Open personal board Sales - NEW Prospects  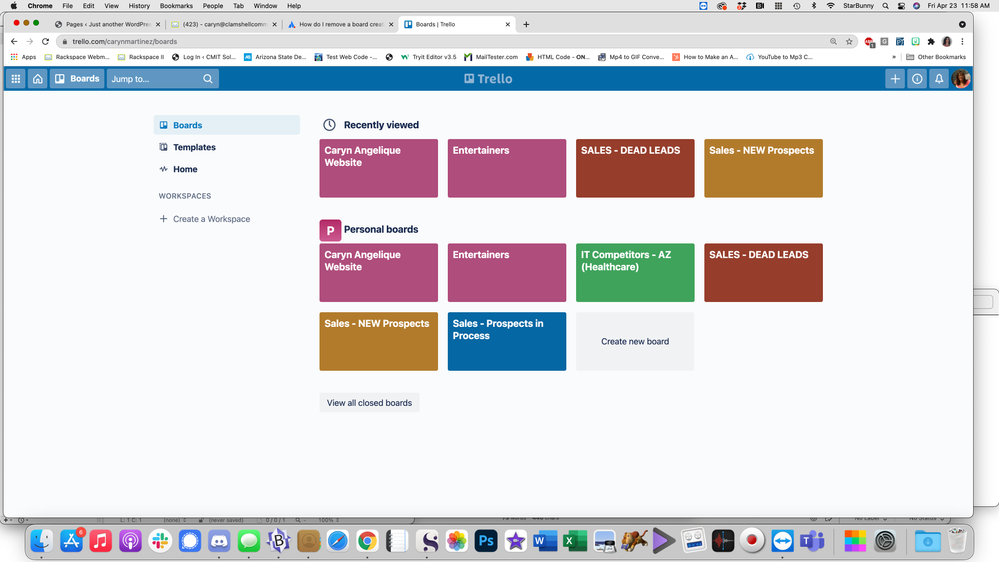pos(378,342)
